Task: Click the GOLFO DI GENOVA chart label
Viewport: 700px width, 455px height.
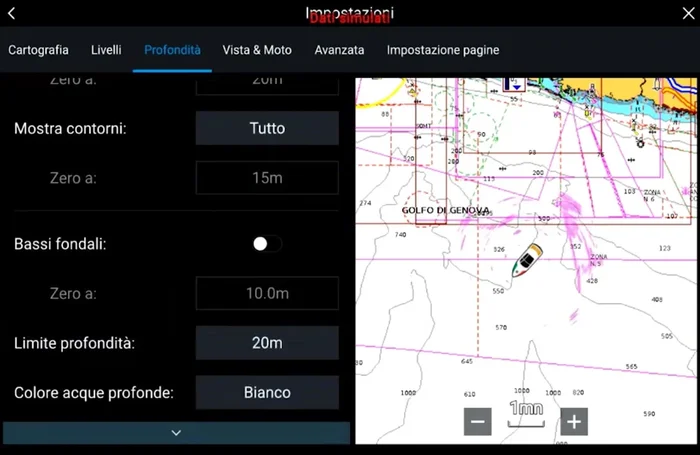Action: point(446,210)
